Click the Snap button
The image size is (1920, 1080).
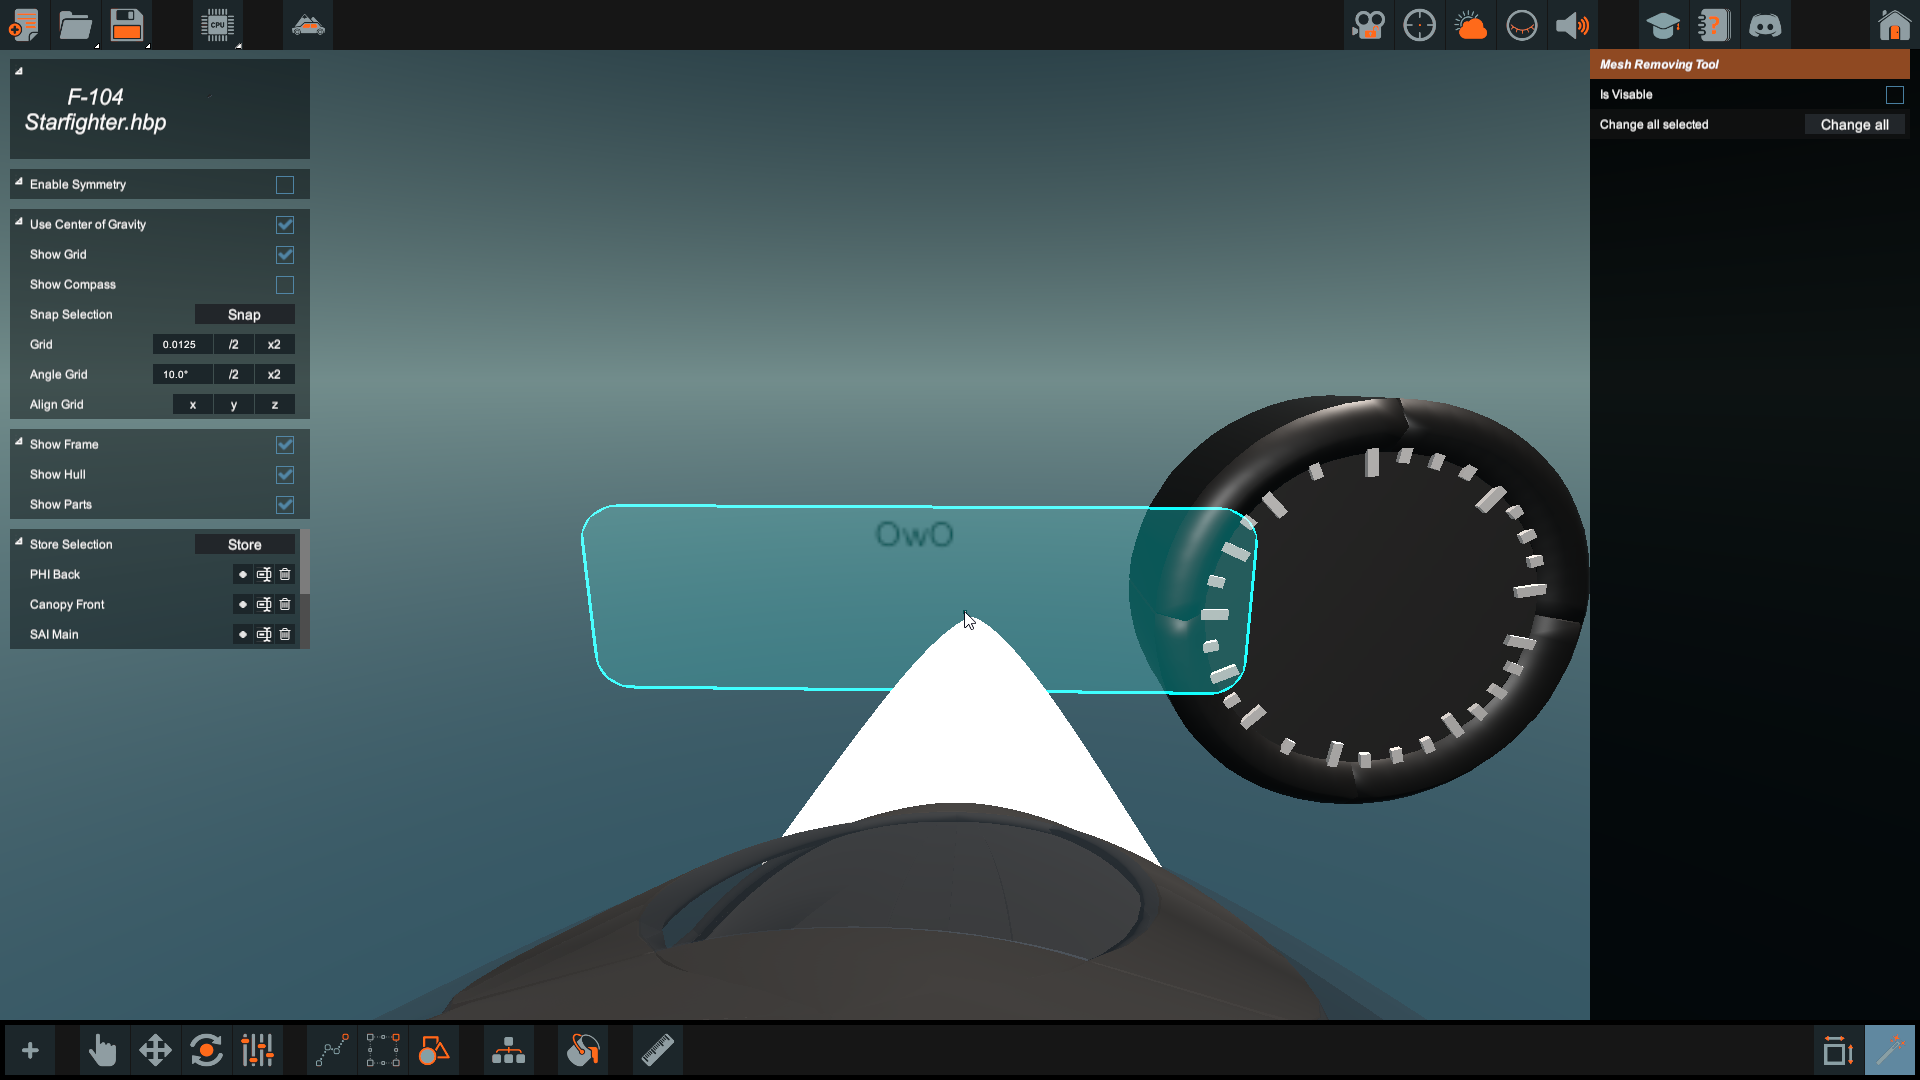coord(244,315)
